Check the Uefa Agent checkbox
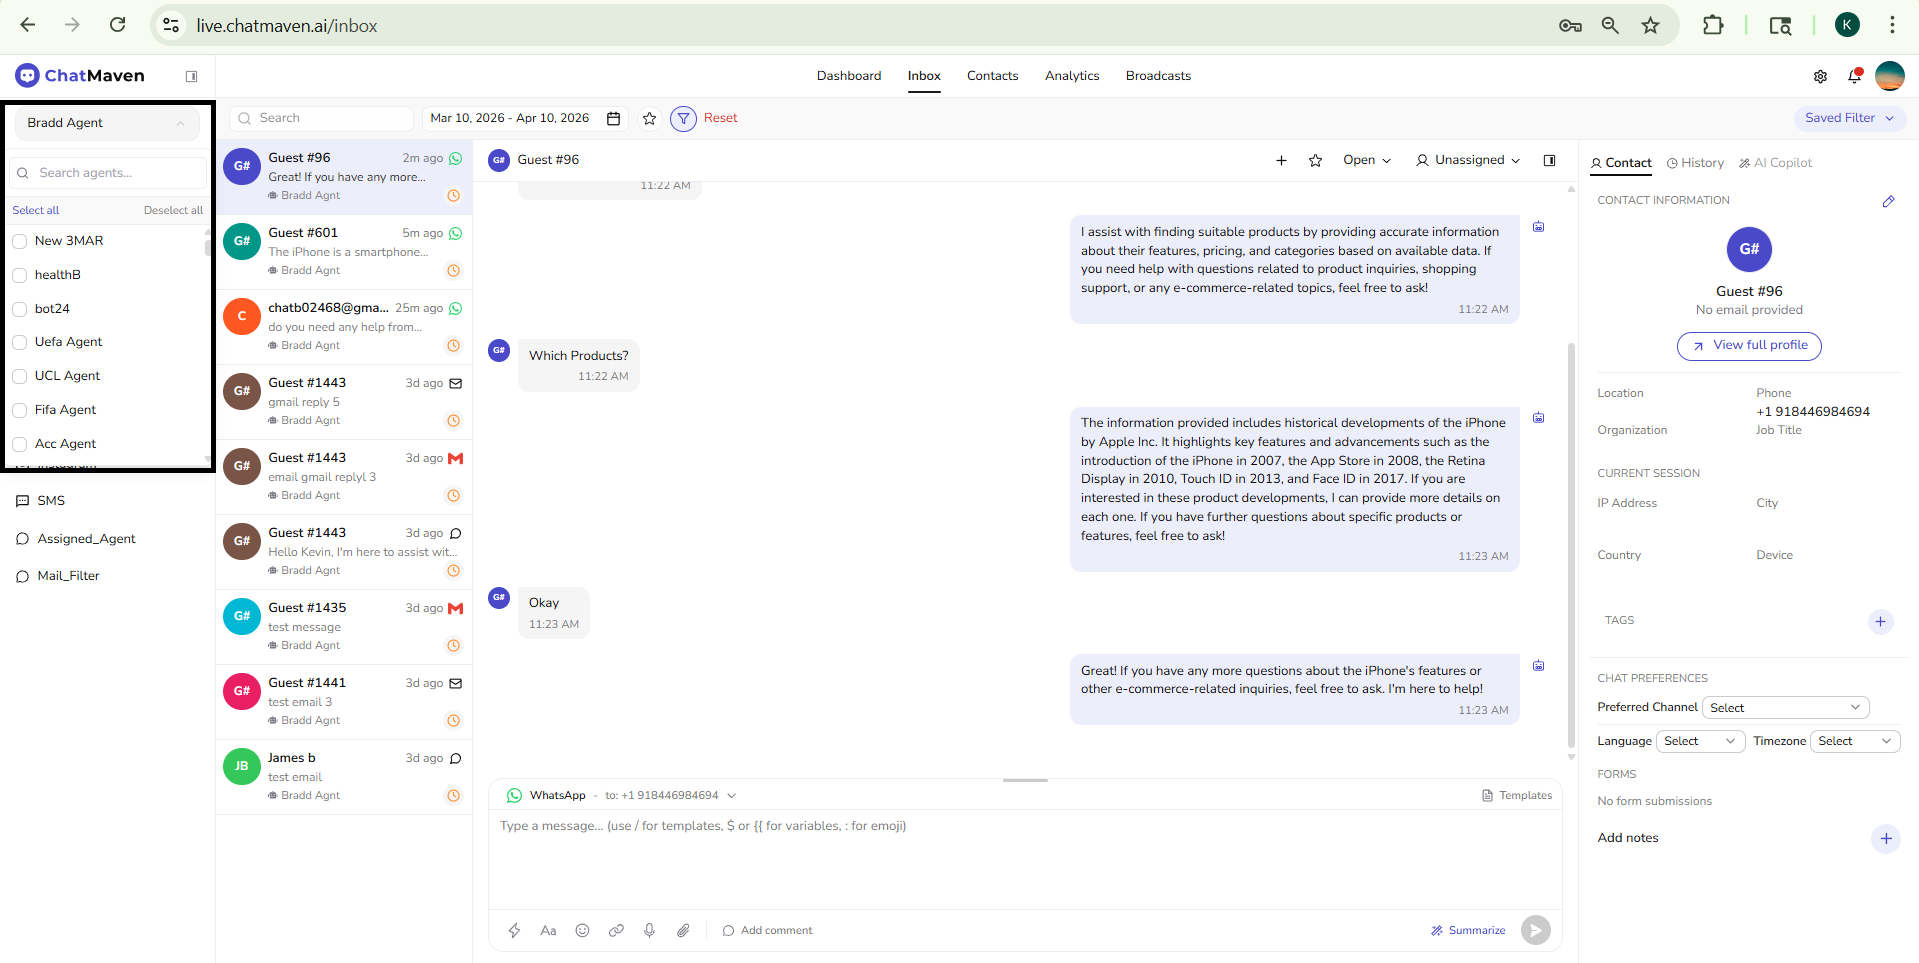 (20, 342)
